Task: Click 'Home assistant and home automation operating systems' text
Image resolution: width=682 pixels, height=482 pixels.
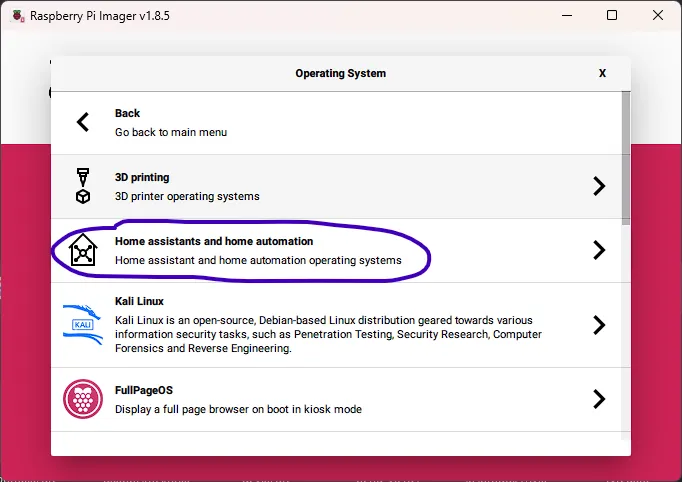Action: coord(258,260)
